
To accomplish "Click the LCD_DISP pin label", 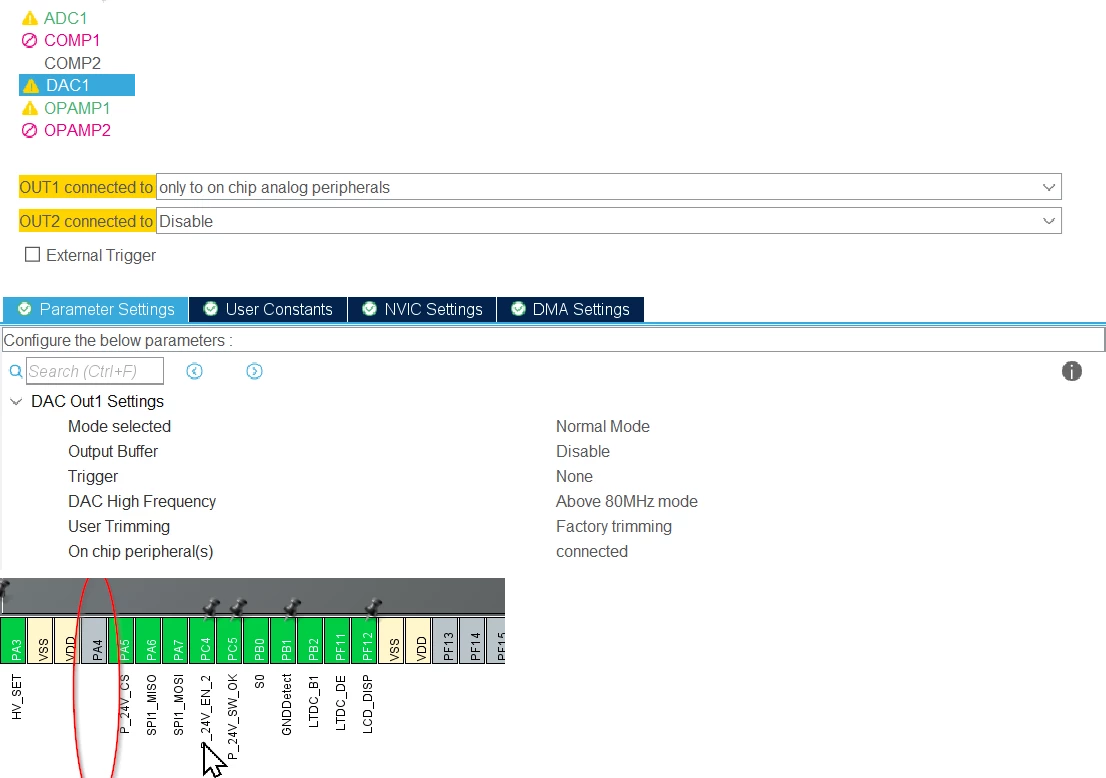I will pos(367,704).
